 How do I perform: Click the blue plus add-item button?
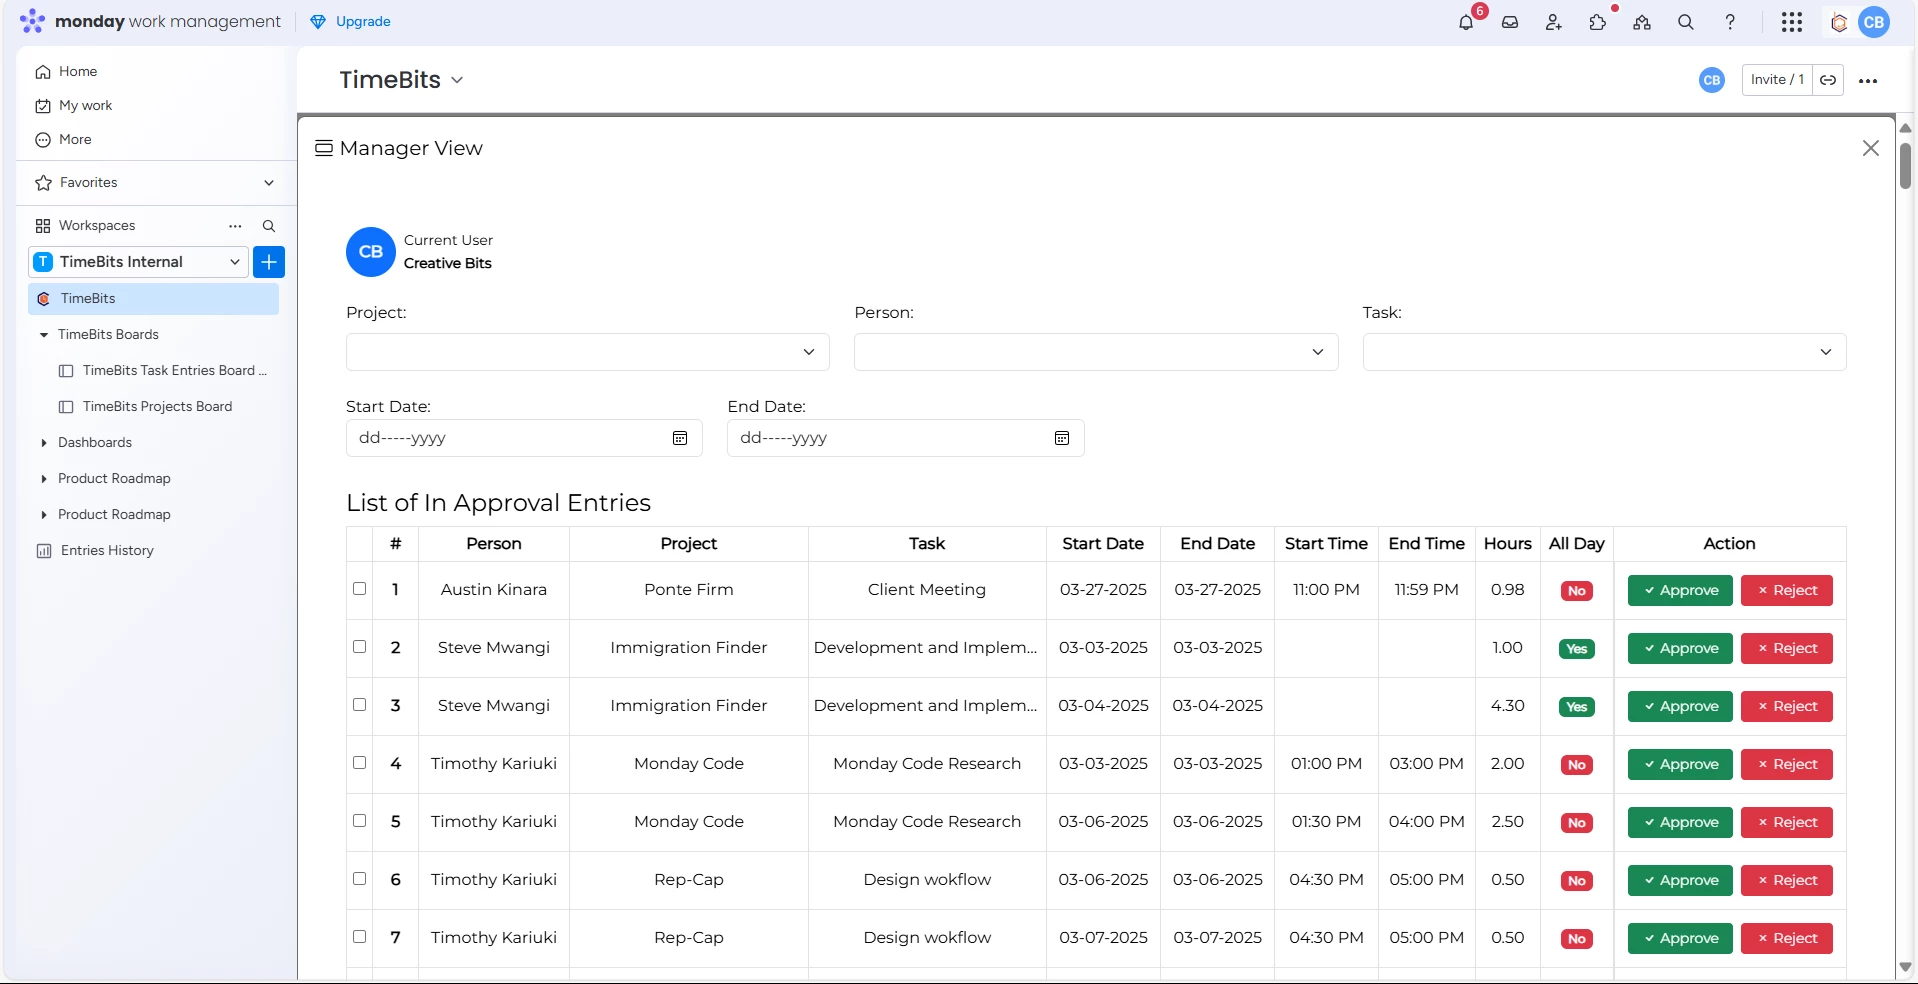click(269, 262)
